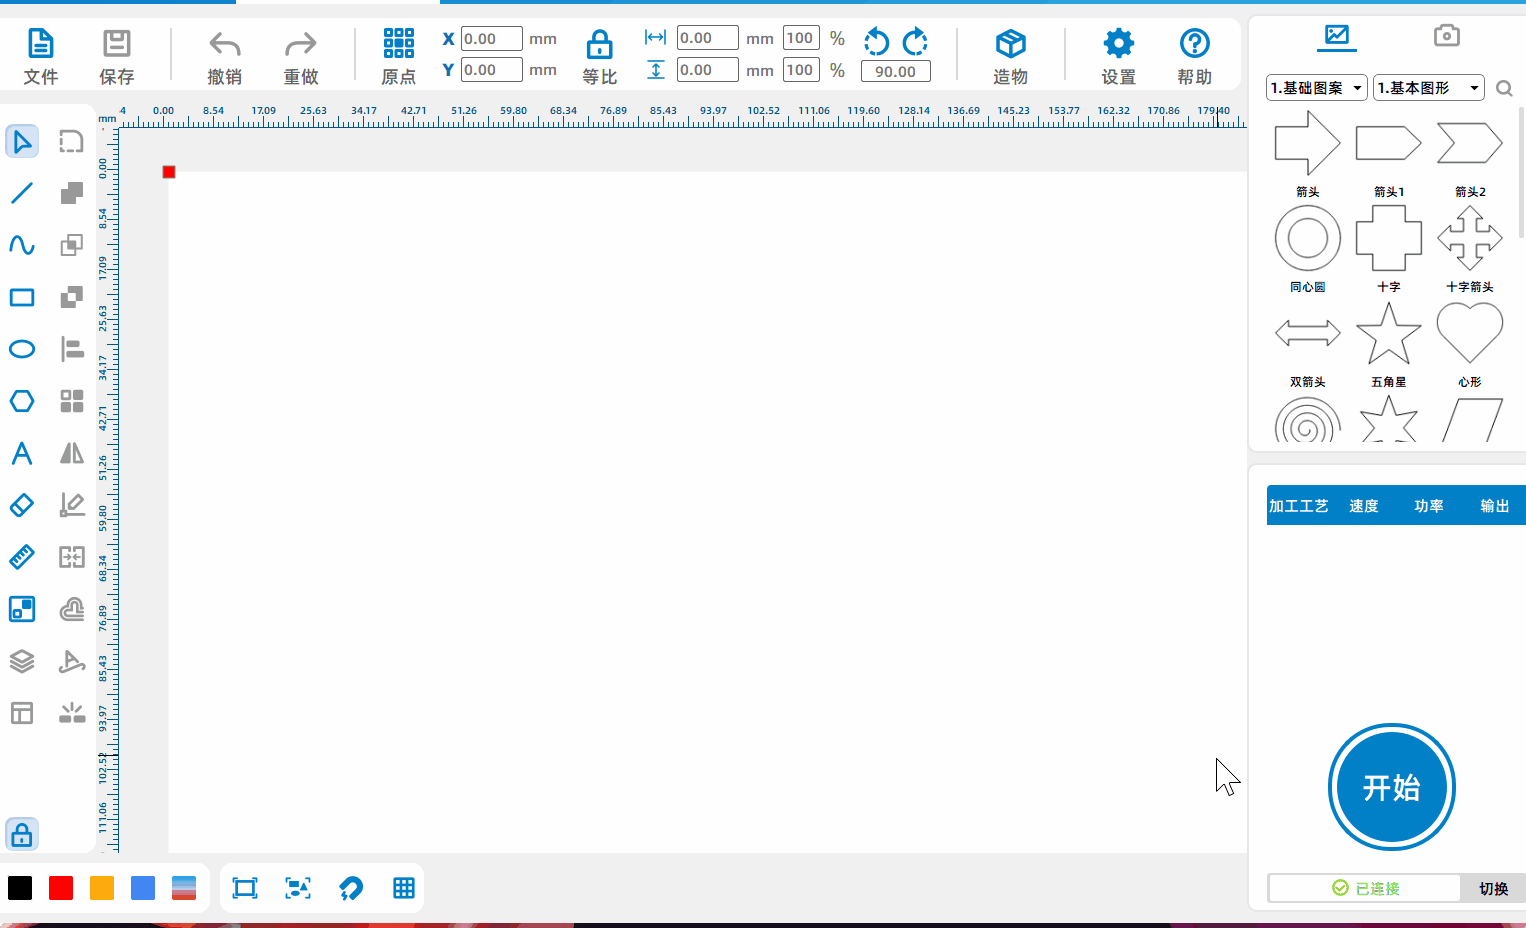Click the Y position input field
The height and width of the screenshot is (928, 1526).
coord(491,70)
